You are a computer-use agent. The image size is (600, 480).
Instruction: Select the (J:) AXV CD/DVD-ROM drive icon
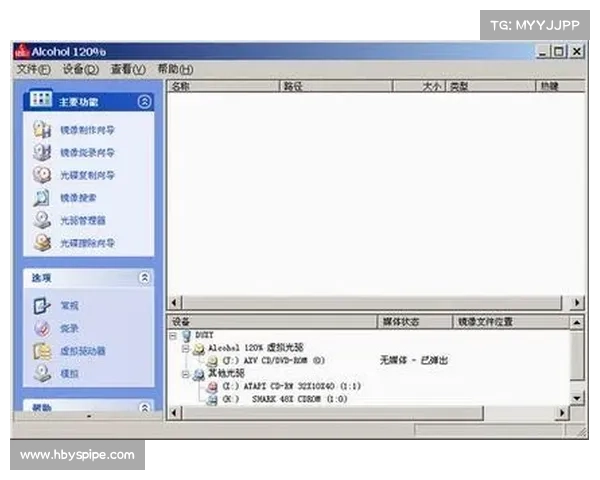(212, 361)
